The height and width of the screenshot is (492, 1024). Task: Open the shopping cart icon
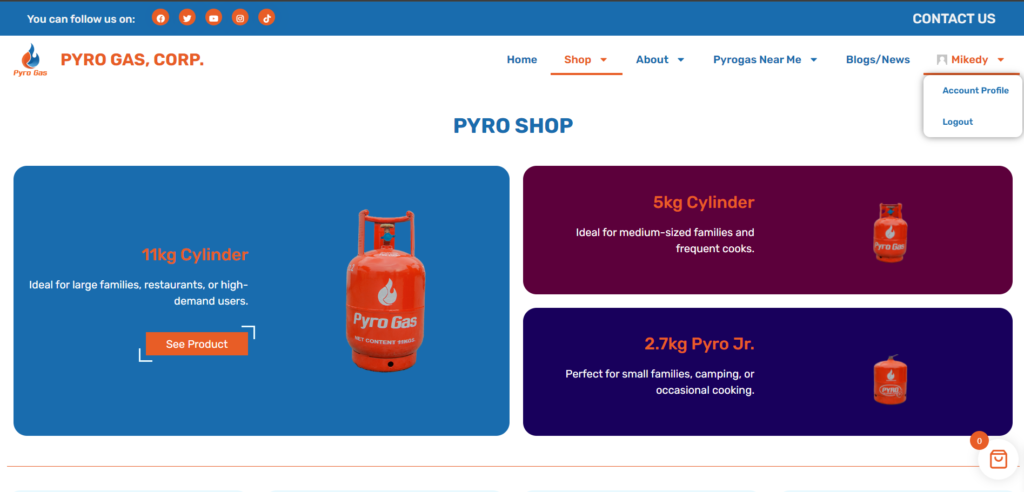tap(999, 459)
